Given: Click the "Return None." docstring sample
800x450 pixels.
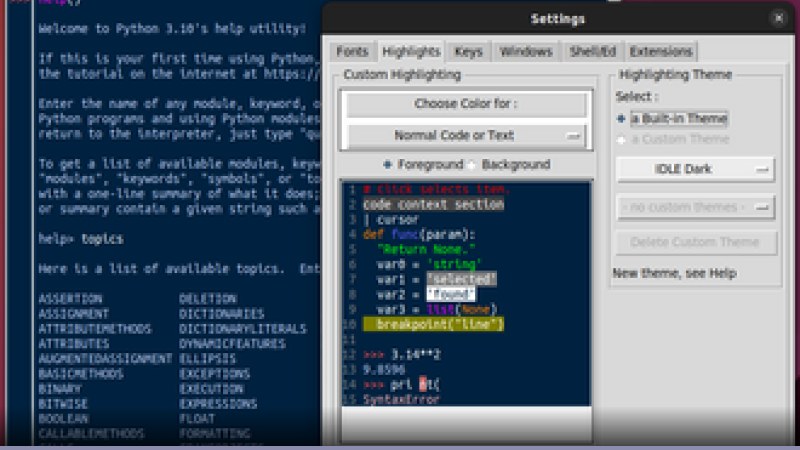Looking at the screenshot, I should [x=426, y=249].
